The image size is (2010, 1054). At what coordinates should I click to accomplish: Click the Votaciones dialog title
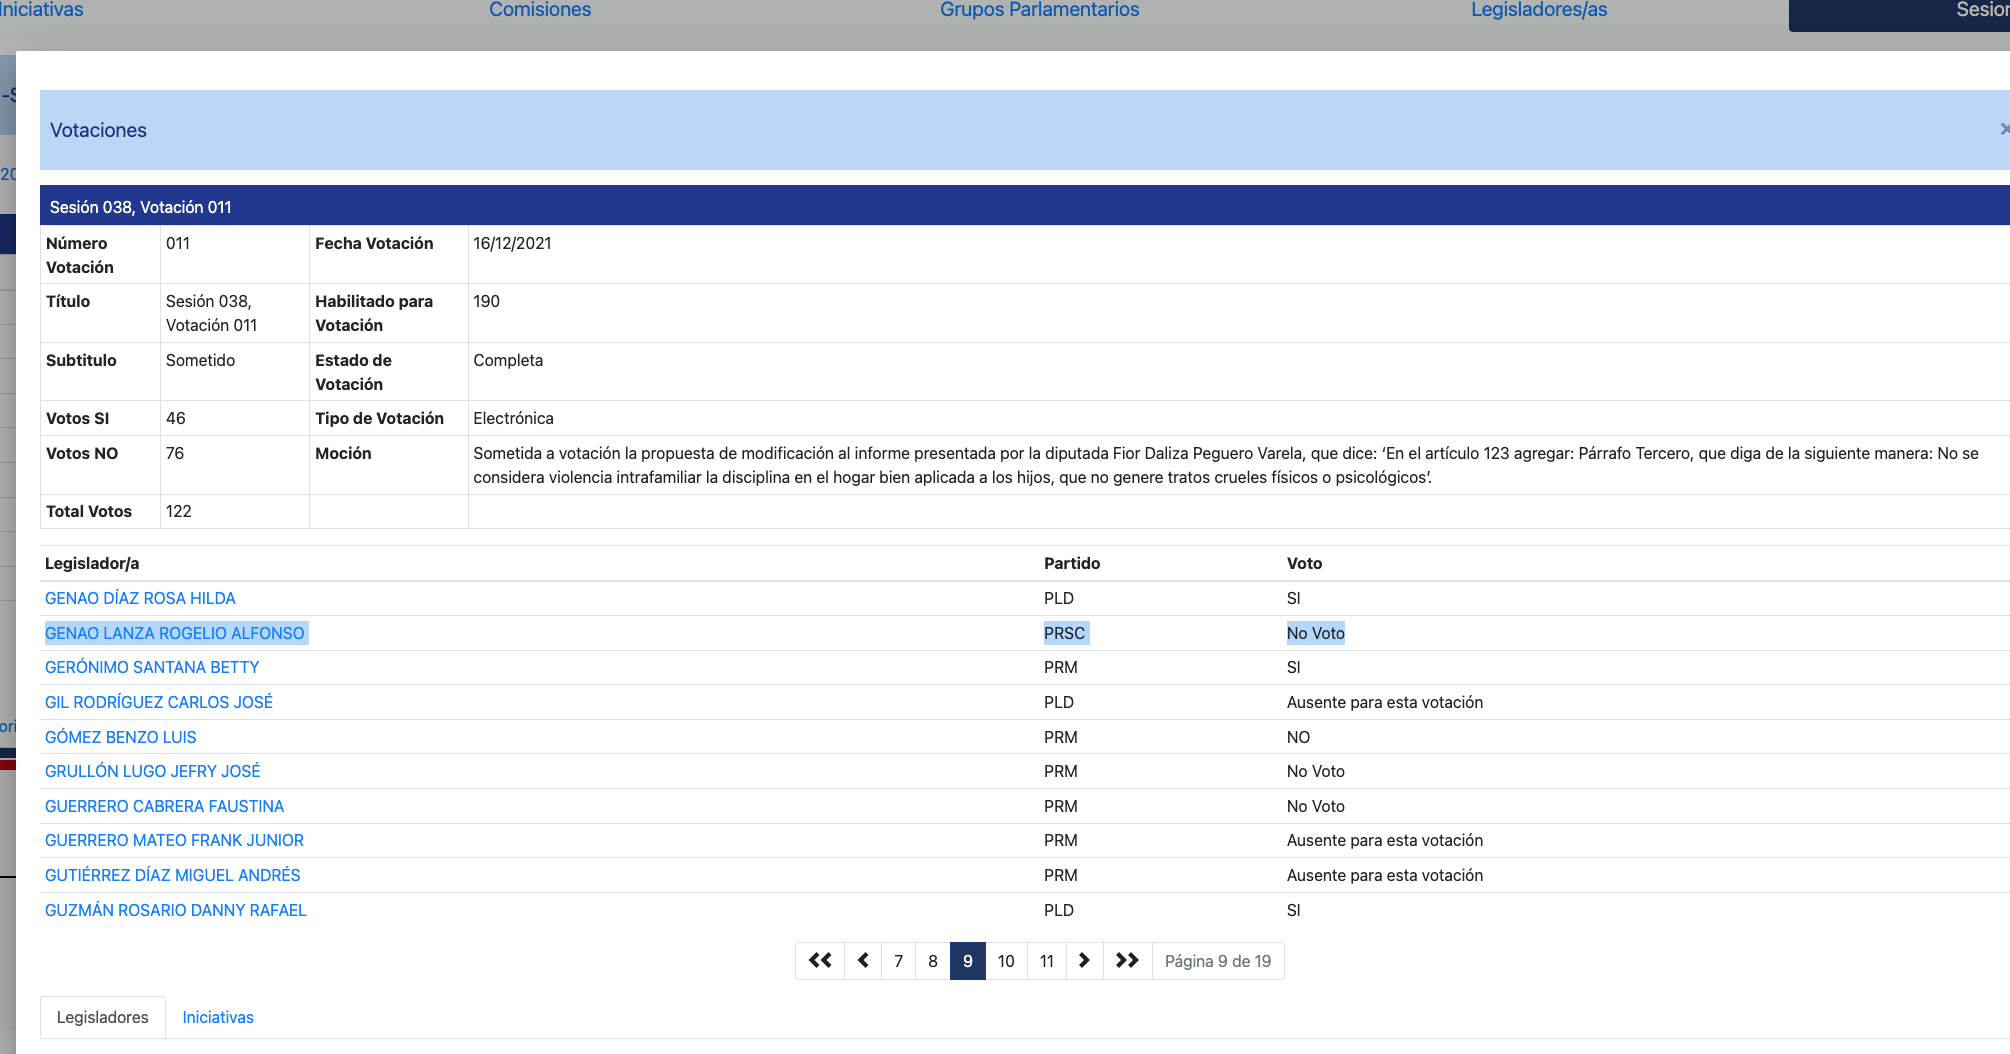tap(98, 130)
